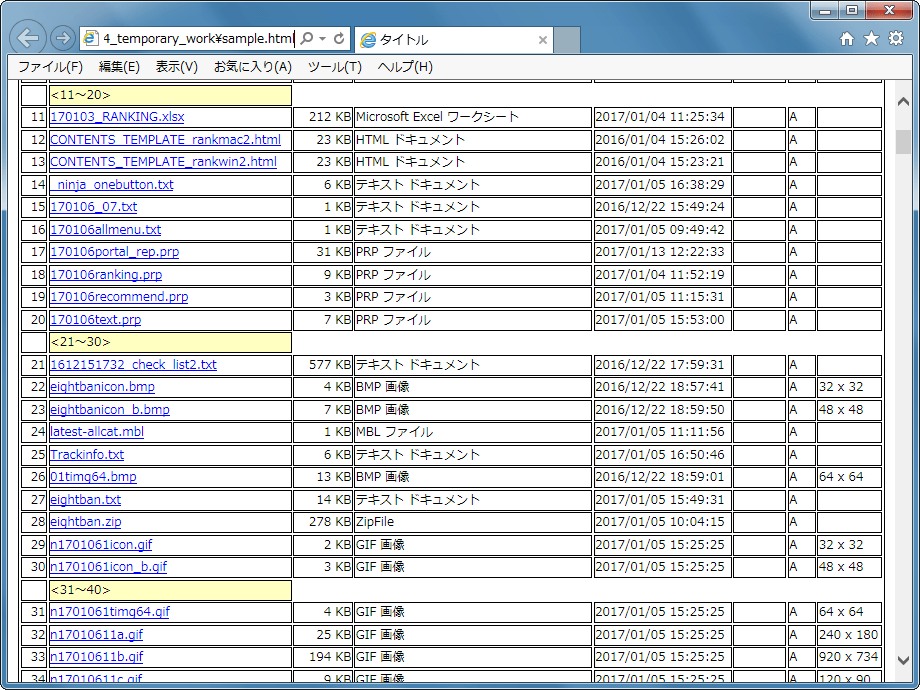The height and width of the screenshot is (690, 920).
Task: Open link CONTENTS_TEMPLATE_rankwin2.html
Action: click(x=164, y=161)
